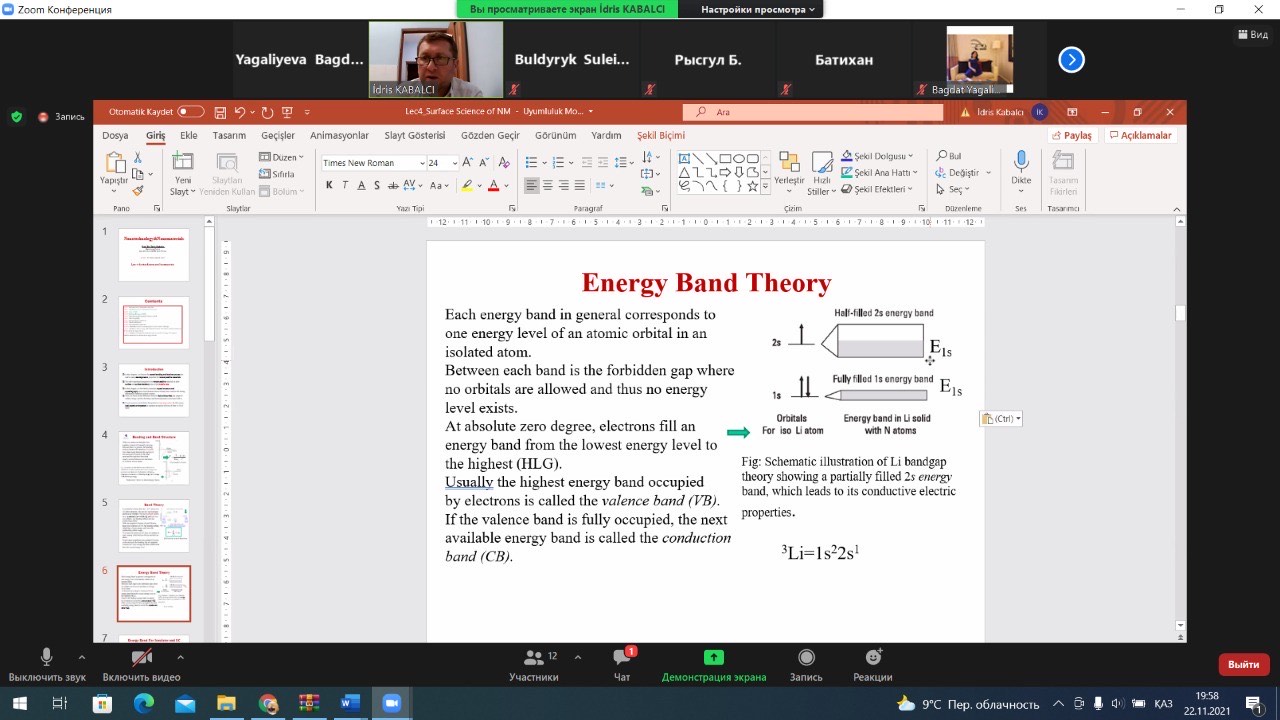Open the Zoom Chat panel

(x=622, y=657)
